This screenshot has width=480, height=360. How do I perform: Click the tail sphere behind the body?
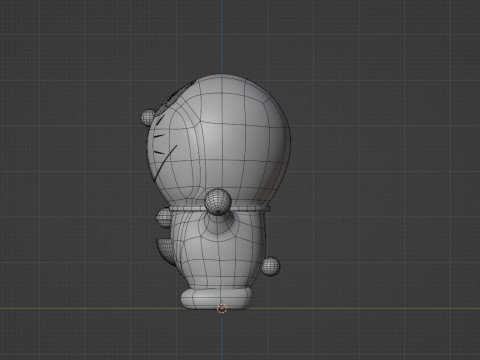(271, 266)
